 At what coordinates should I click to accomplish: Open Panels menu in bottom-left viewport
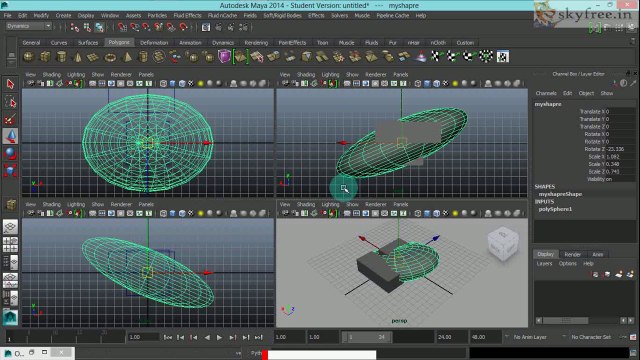146,204
